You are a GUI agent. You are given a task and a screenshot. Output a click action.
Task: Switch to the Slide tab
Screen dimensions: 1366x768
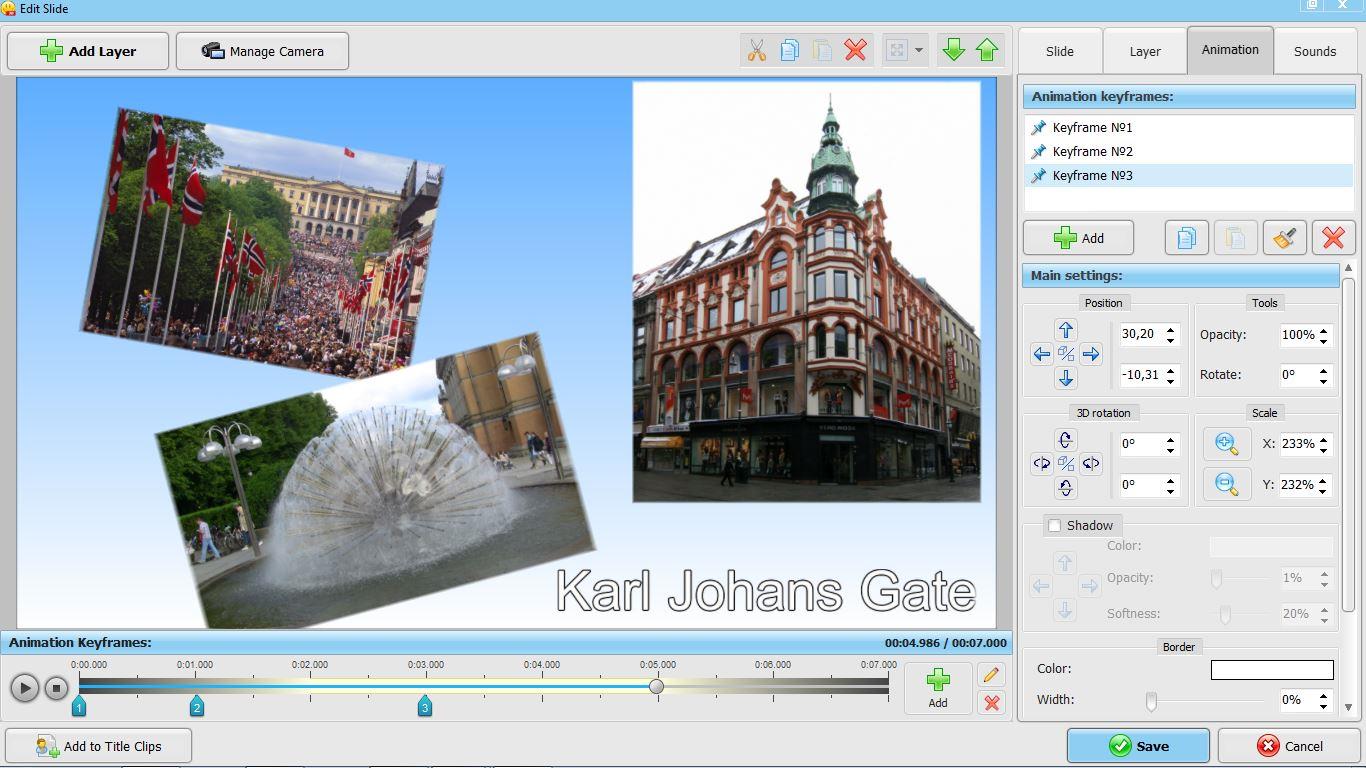coord(1060,51)
